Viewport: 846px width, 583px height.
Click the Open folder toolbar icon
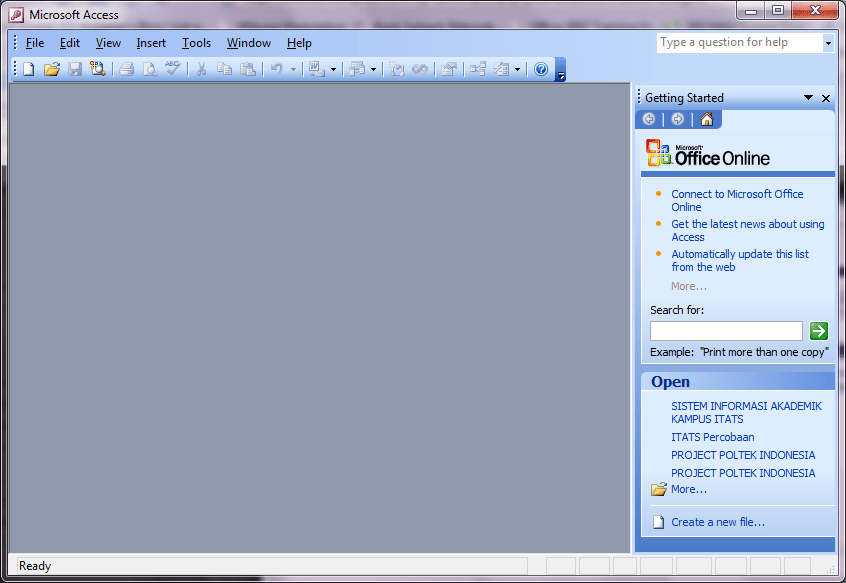52,69
